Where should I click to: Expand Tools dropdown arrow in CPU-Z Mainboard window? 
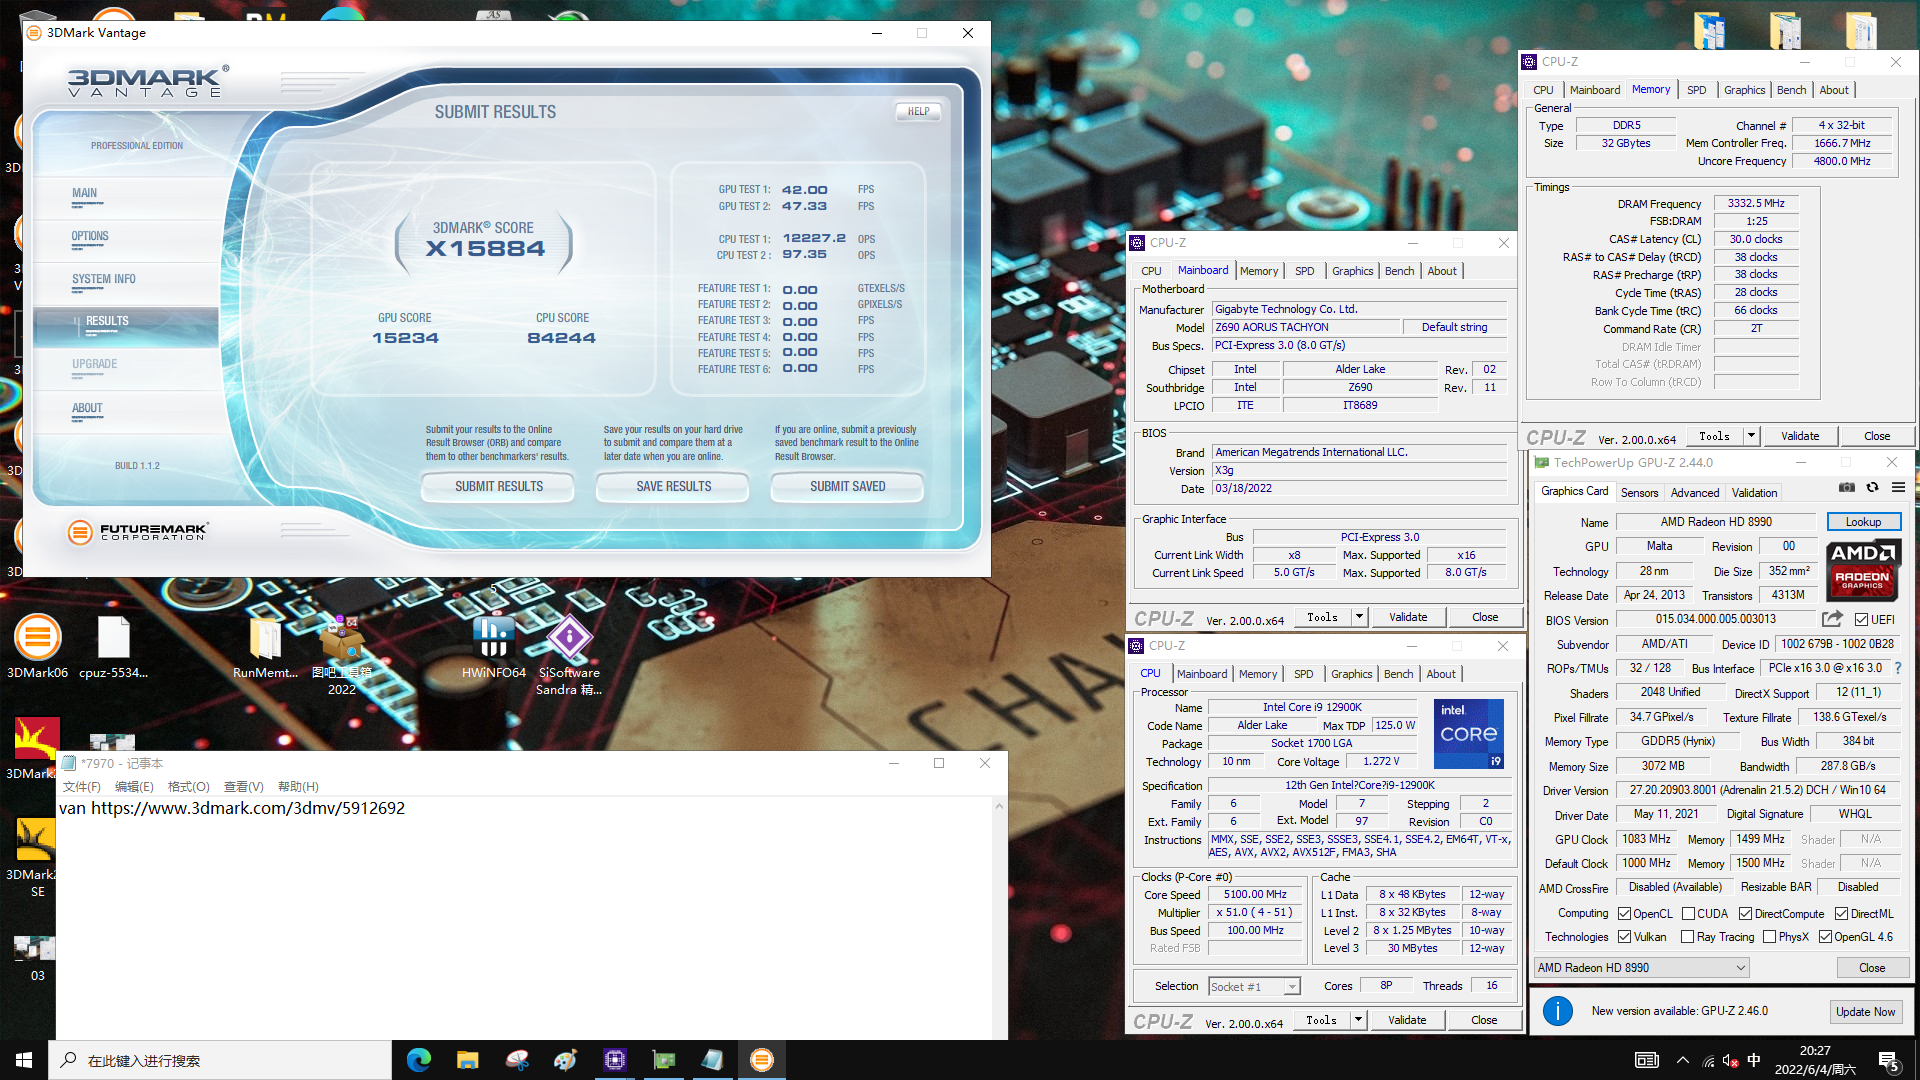pyautogui.click(x=1359, y=617)
